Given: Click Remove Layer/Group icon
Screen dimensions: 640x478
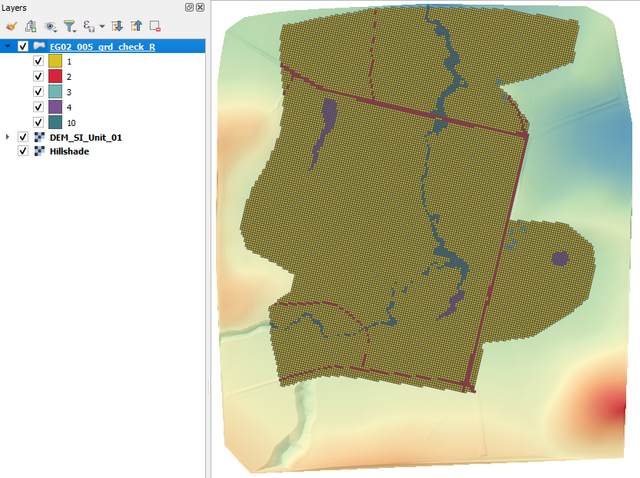Looking at the screenshot, I should [x=155, y=26].
